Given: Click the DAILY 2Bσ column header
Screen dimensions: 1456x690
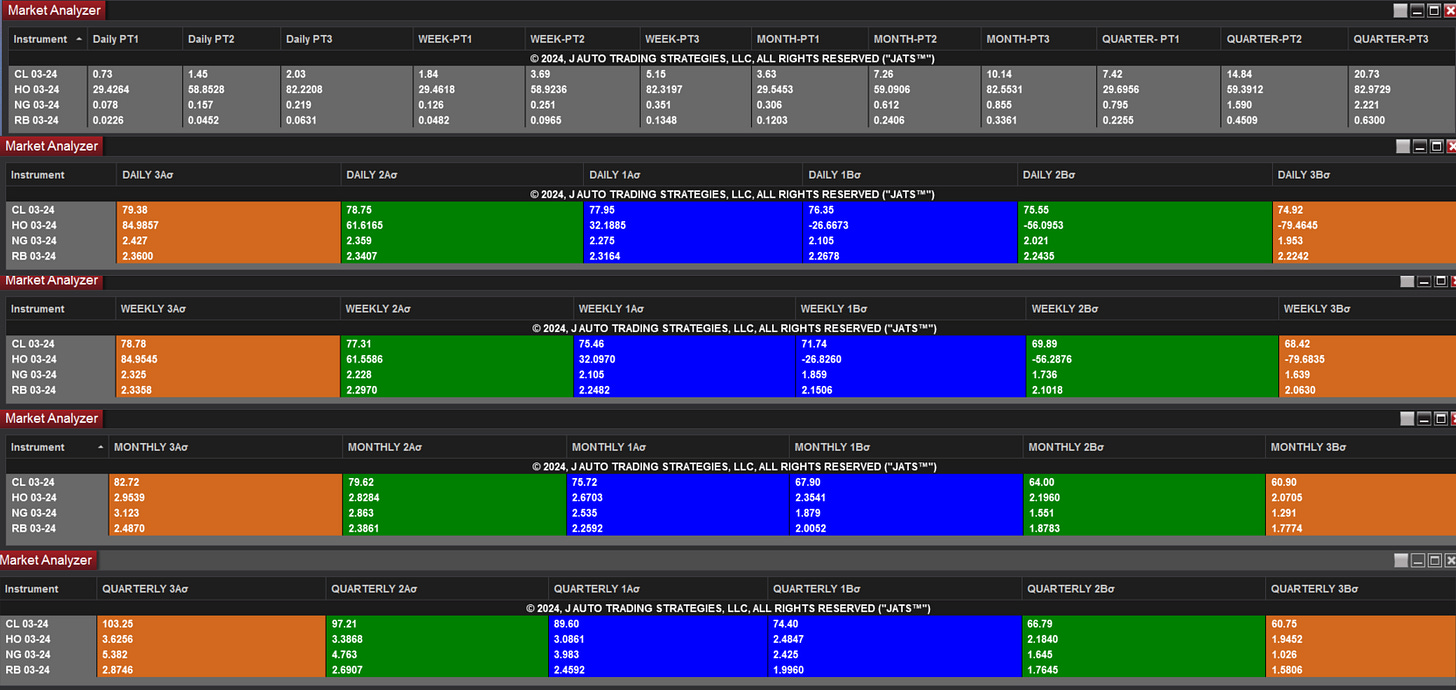Looking at the screenshot, I should pyautogui.click(x=1144, y=175).
